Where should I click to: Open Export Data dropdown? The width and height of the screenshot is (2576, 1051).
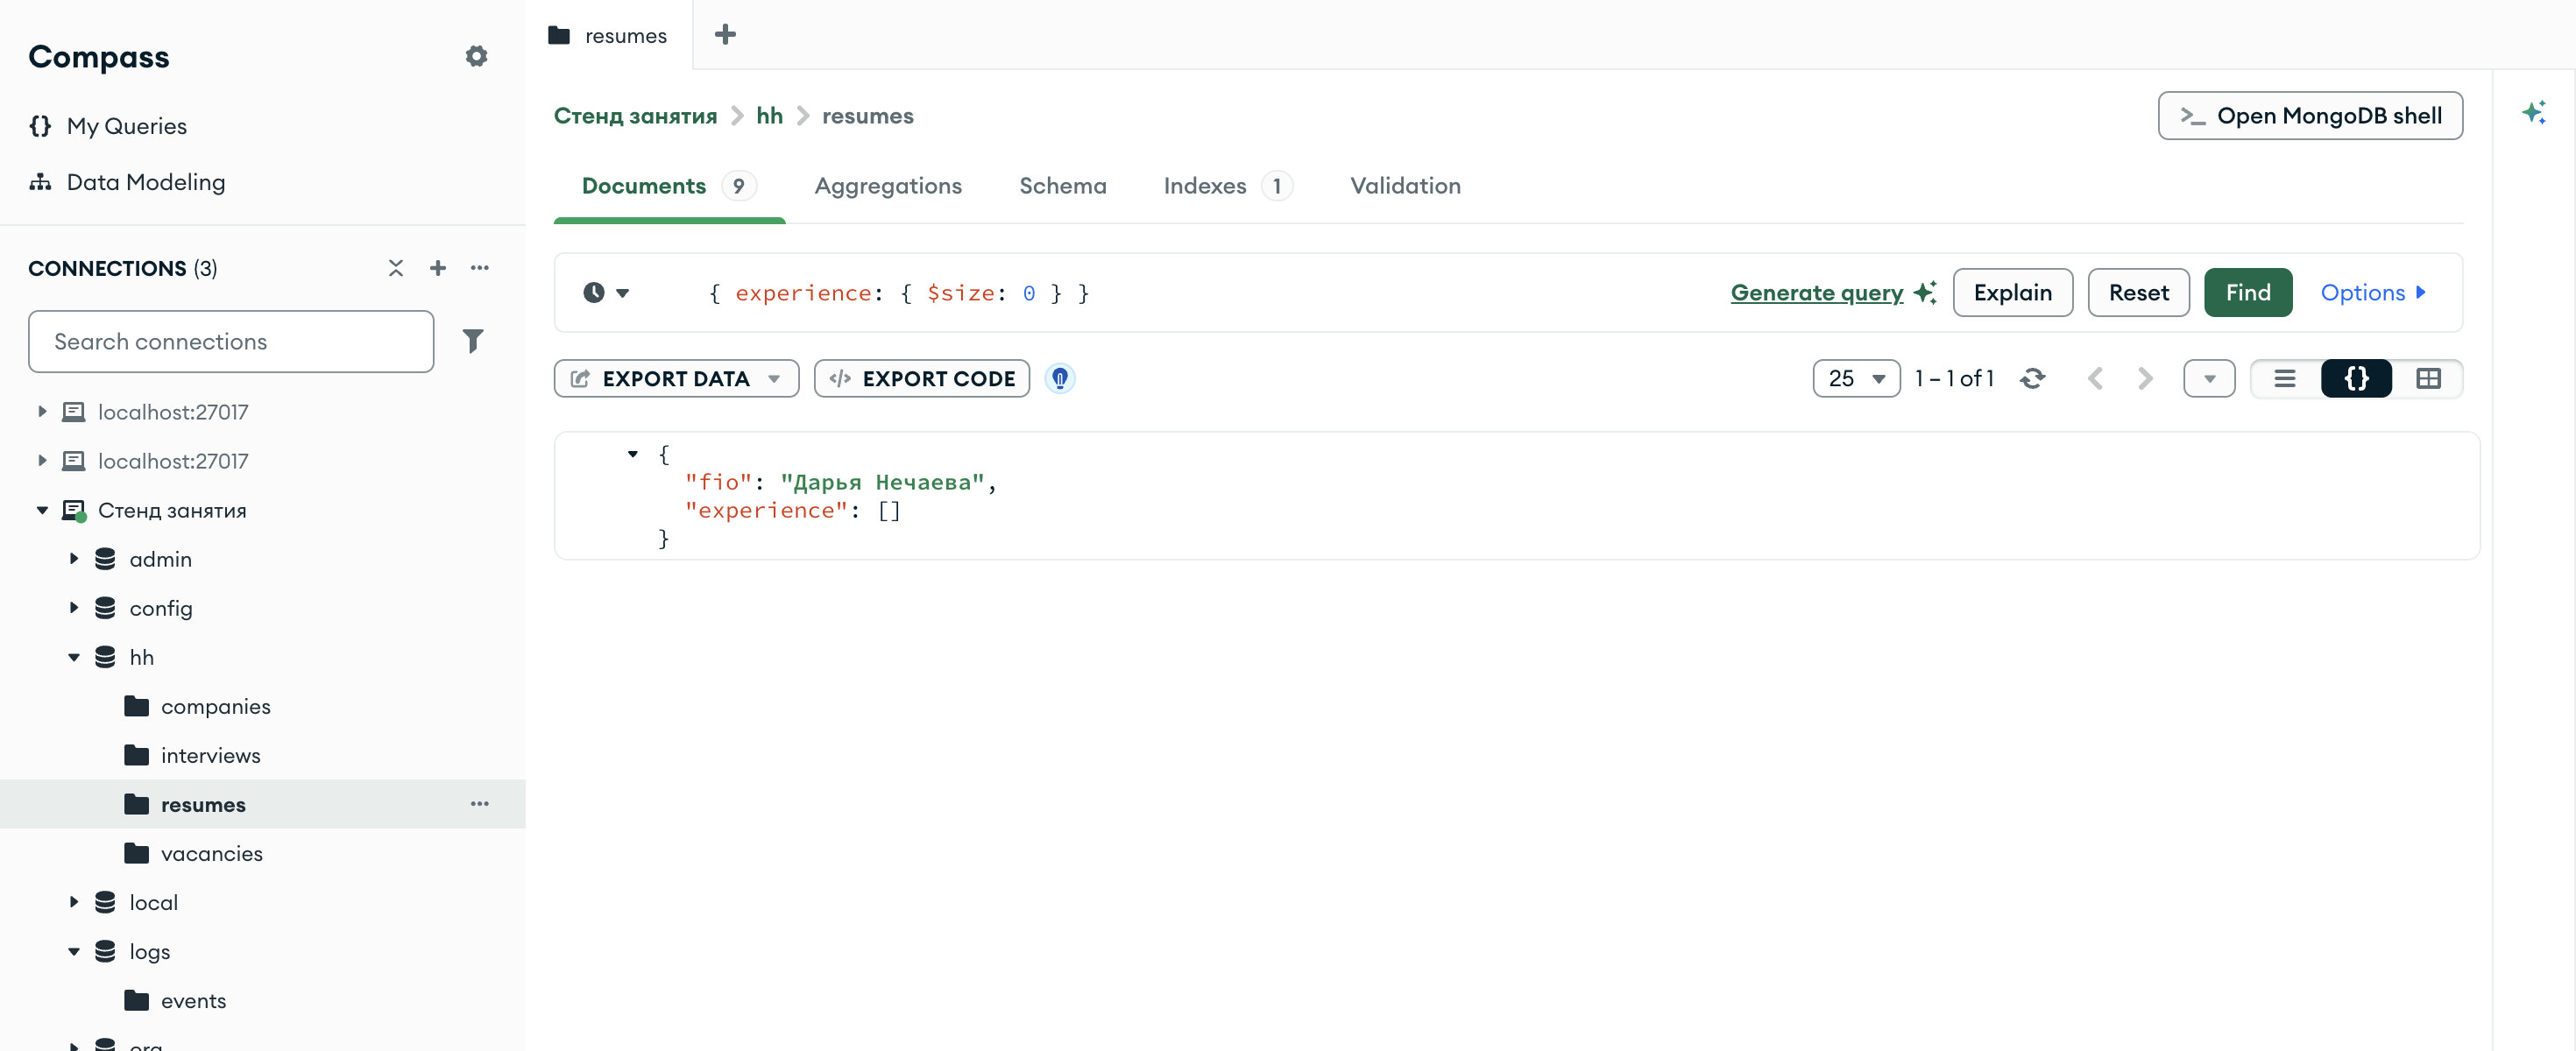coord(676,379)
